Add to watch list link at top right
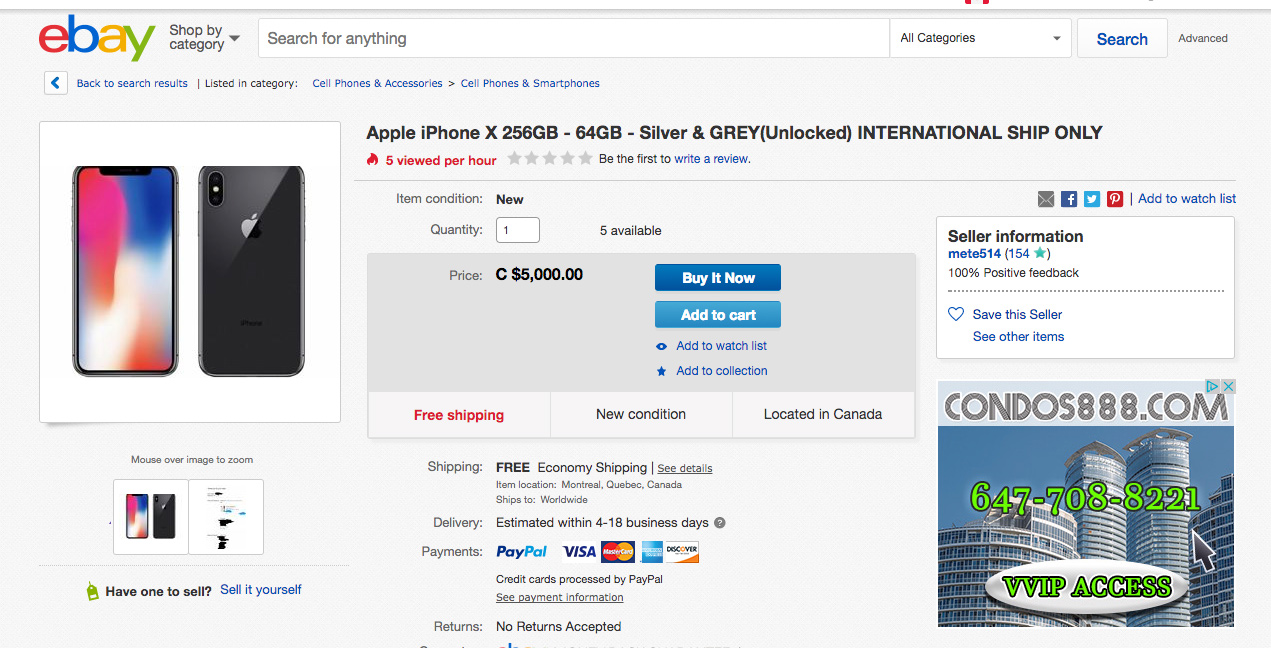Viewport: 1271px width, 648px height. [x=1187, y=198]
